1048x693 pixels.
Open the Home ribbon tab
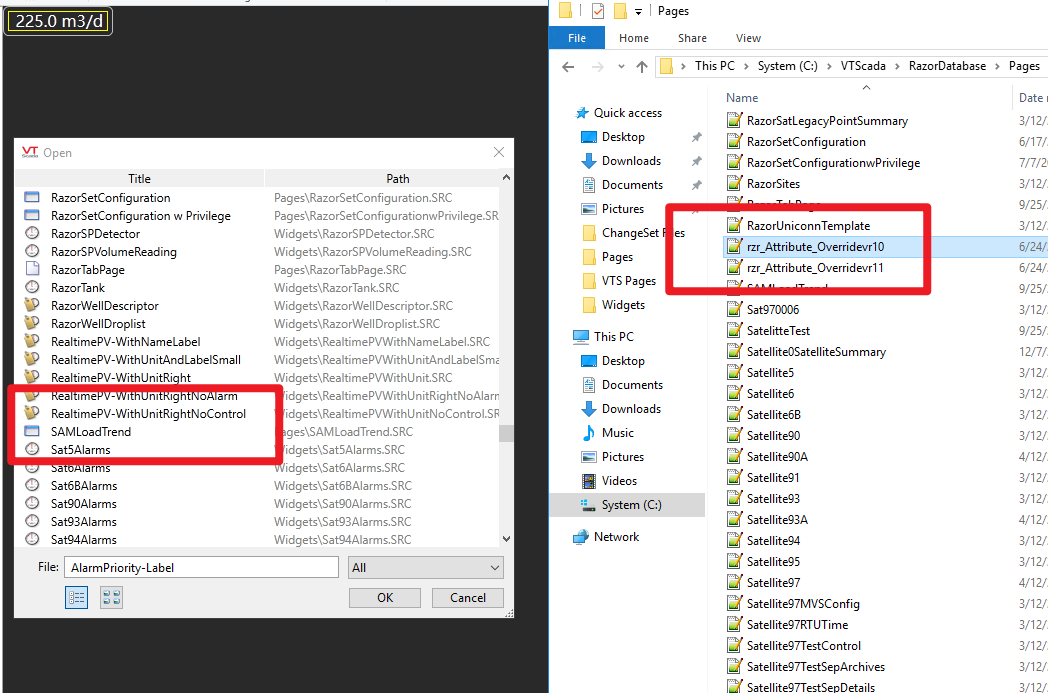tap(633, 38)
